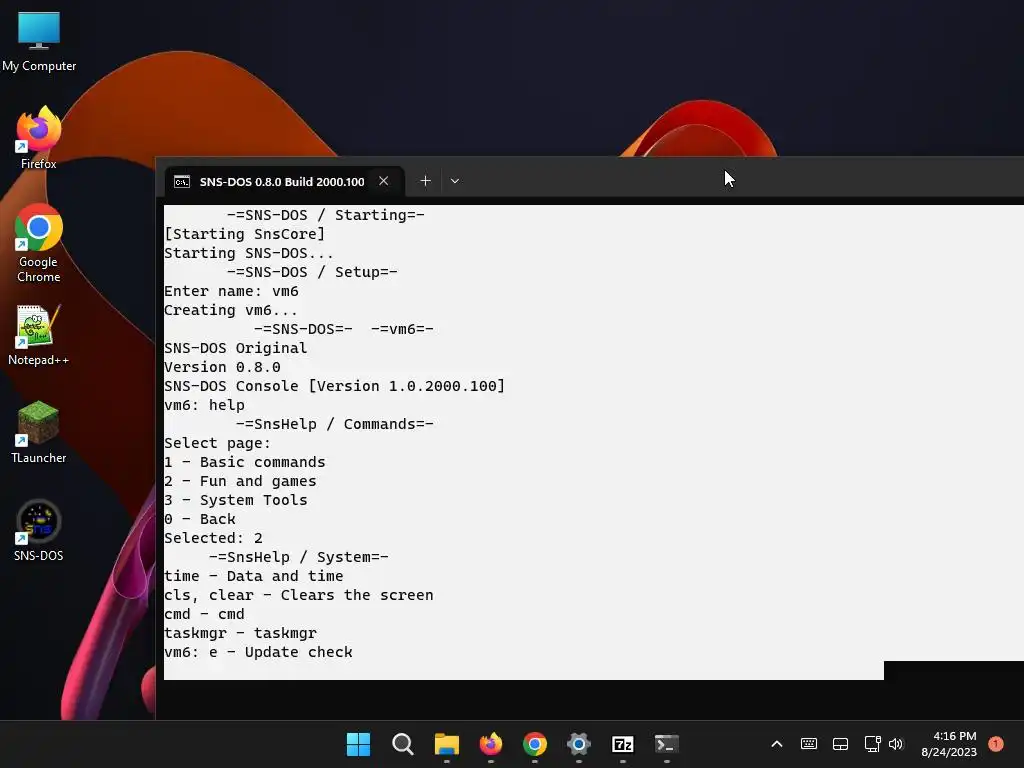Open Settings gear in taskbar
Screen dimensions: 1024x768
pyautogui.click(x=579, y=744)
